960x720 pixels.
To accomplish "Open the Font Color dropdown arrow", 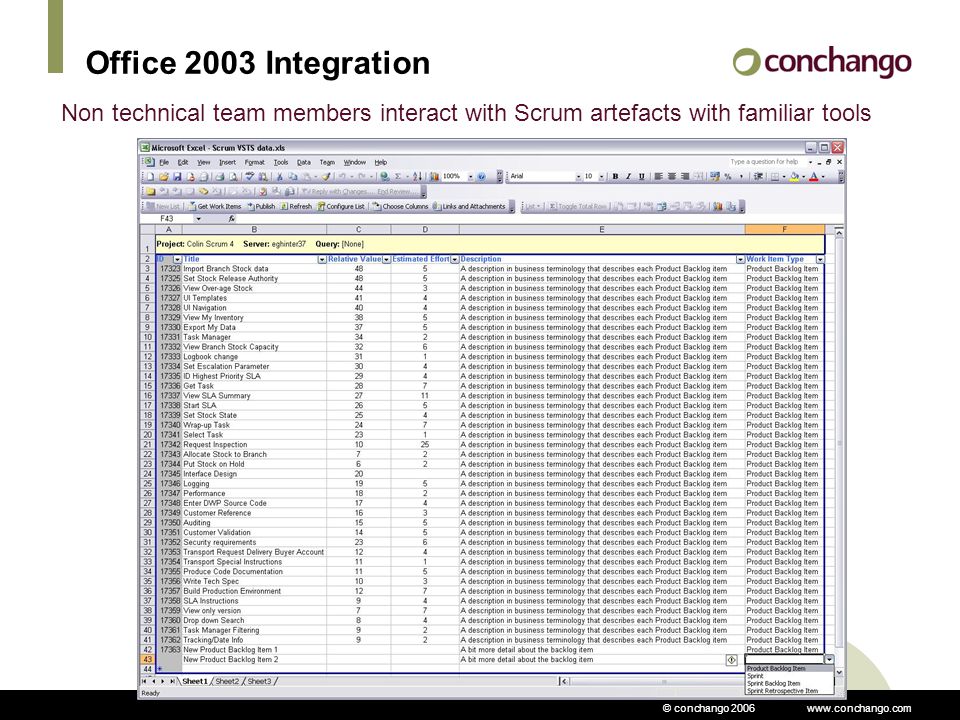I will [823, 176].
